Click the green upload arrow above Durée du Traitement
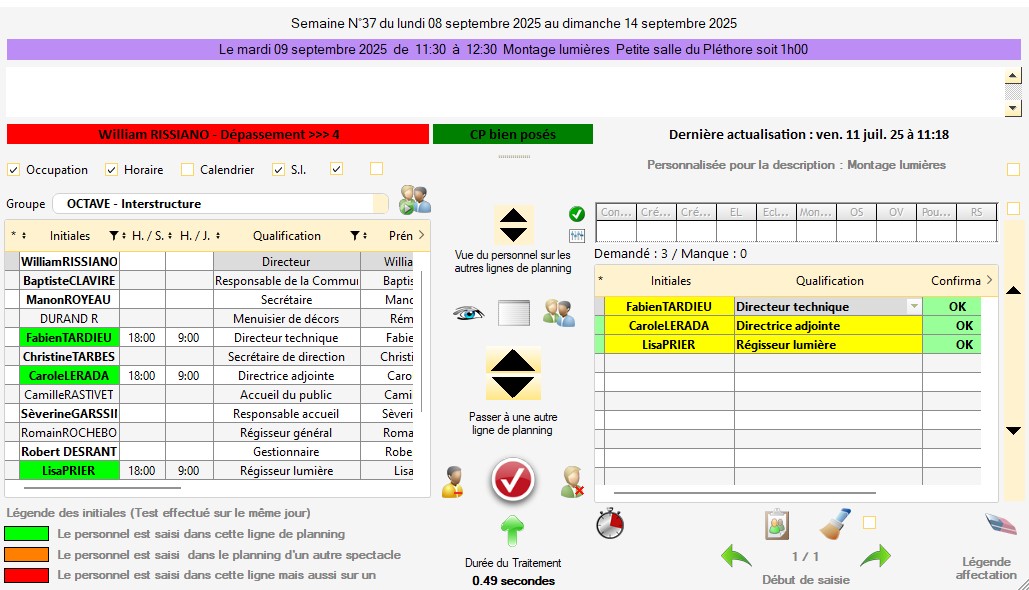Viewport: 1029px width, 590px height. click(x=512, y=530)
